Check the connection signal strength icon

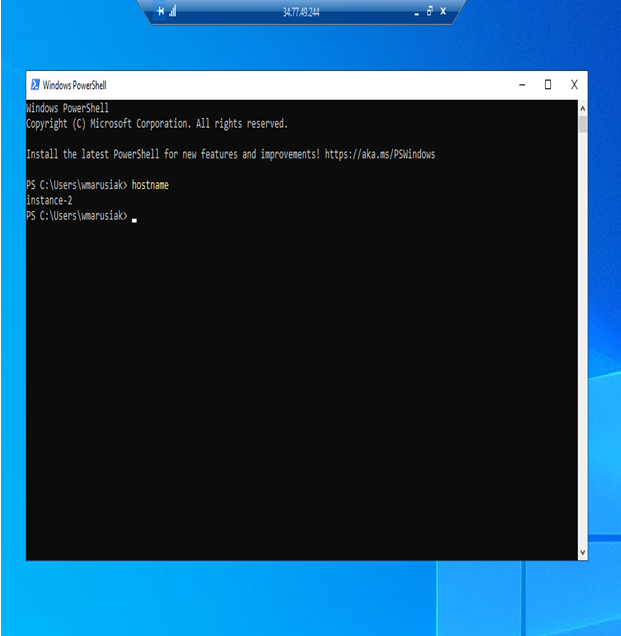[x=173, y=11]
